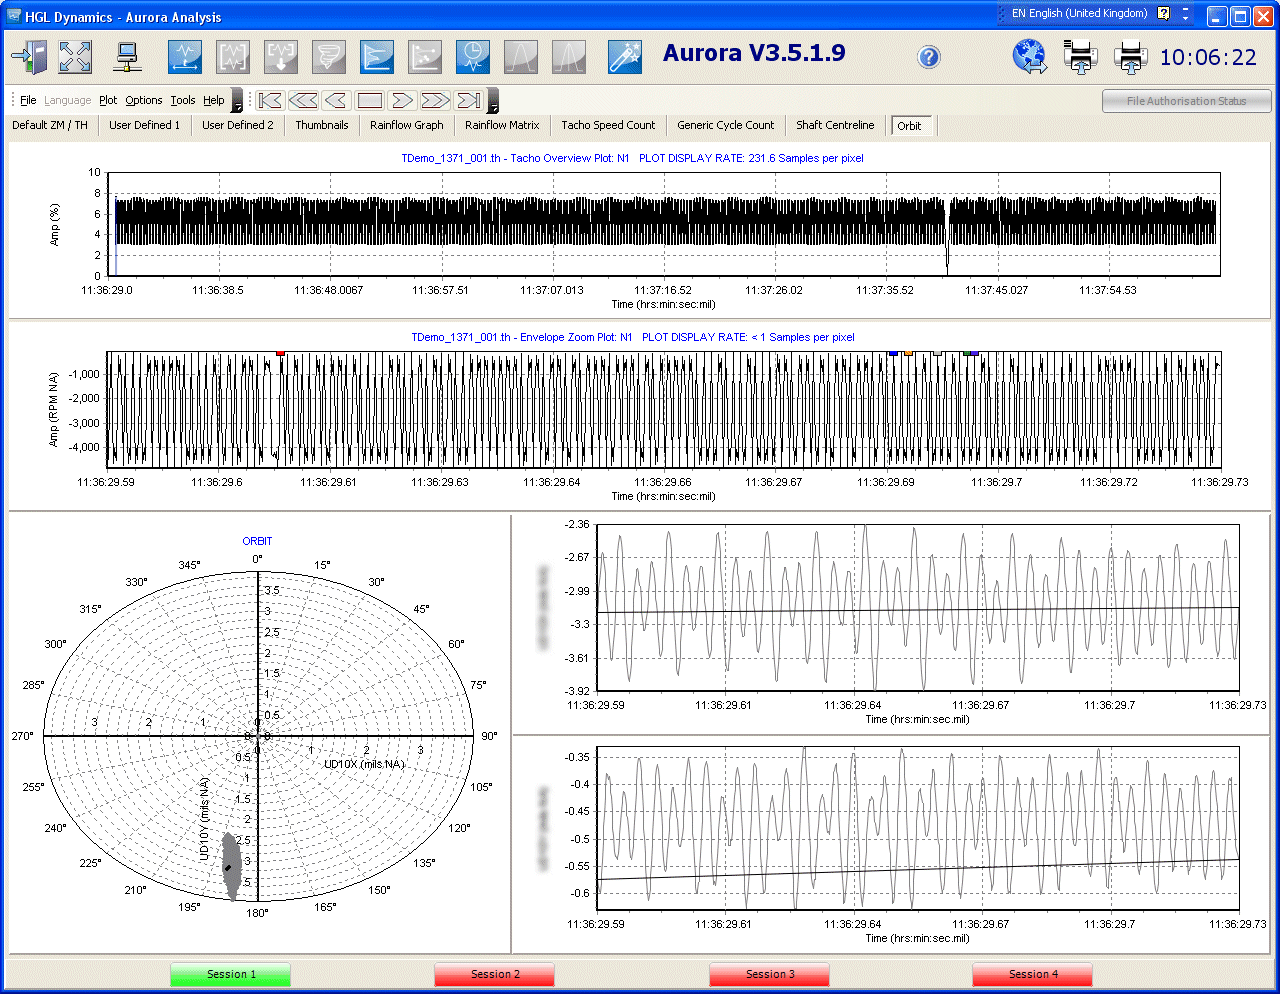The image size is (1280, 994).
Task: Open the network computer connection icon
Action: (x=127, y=57)
